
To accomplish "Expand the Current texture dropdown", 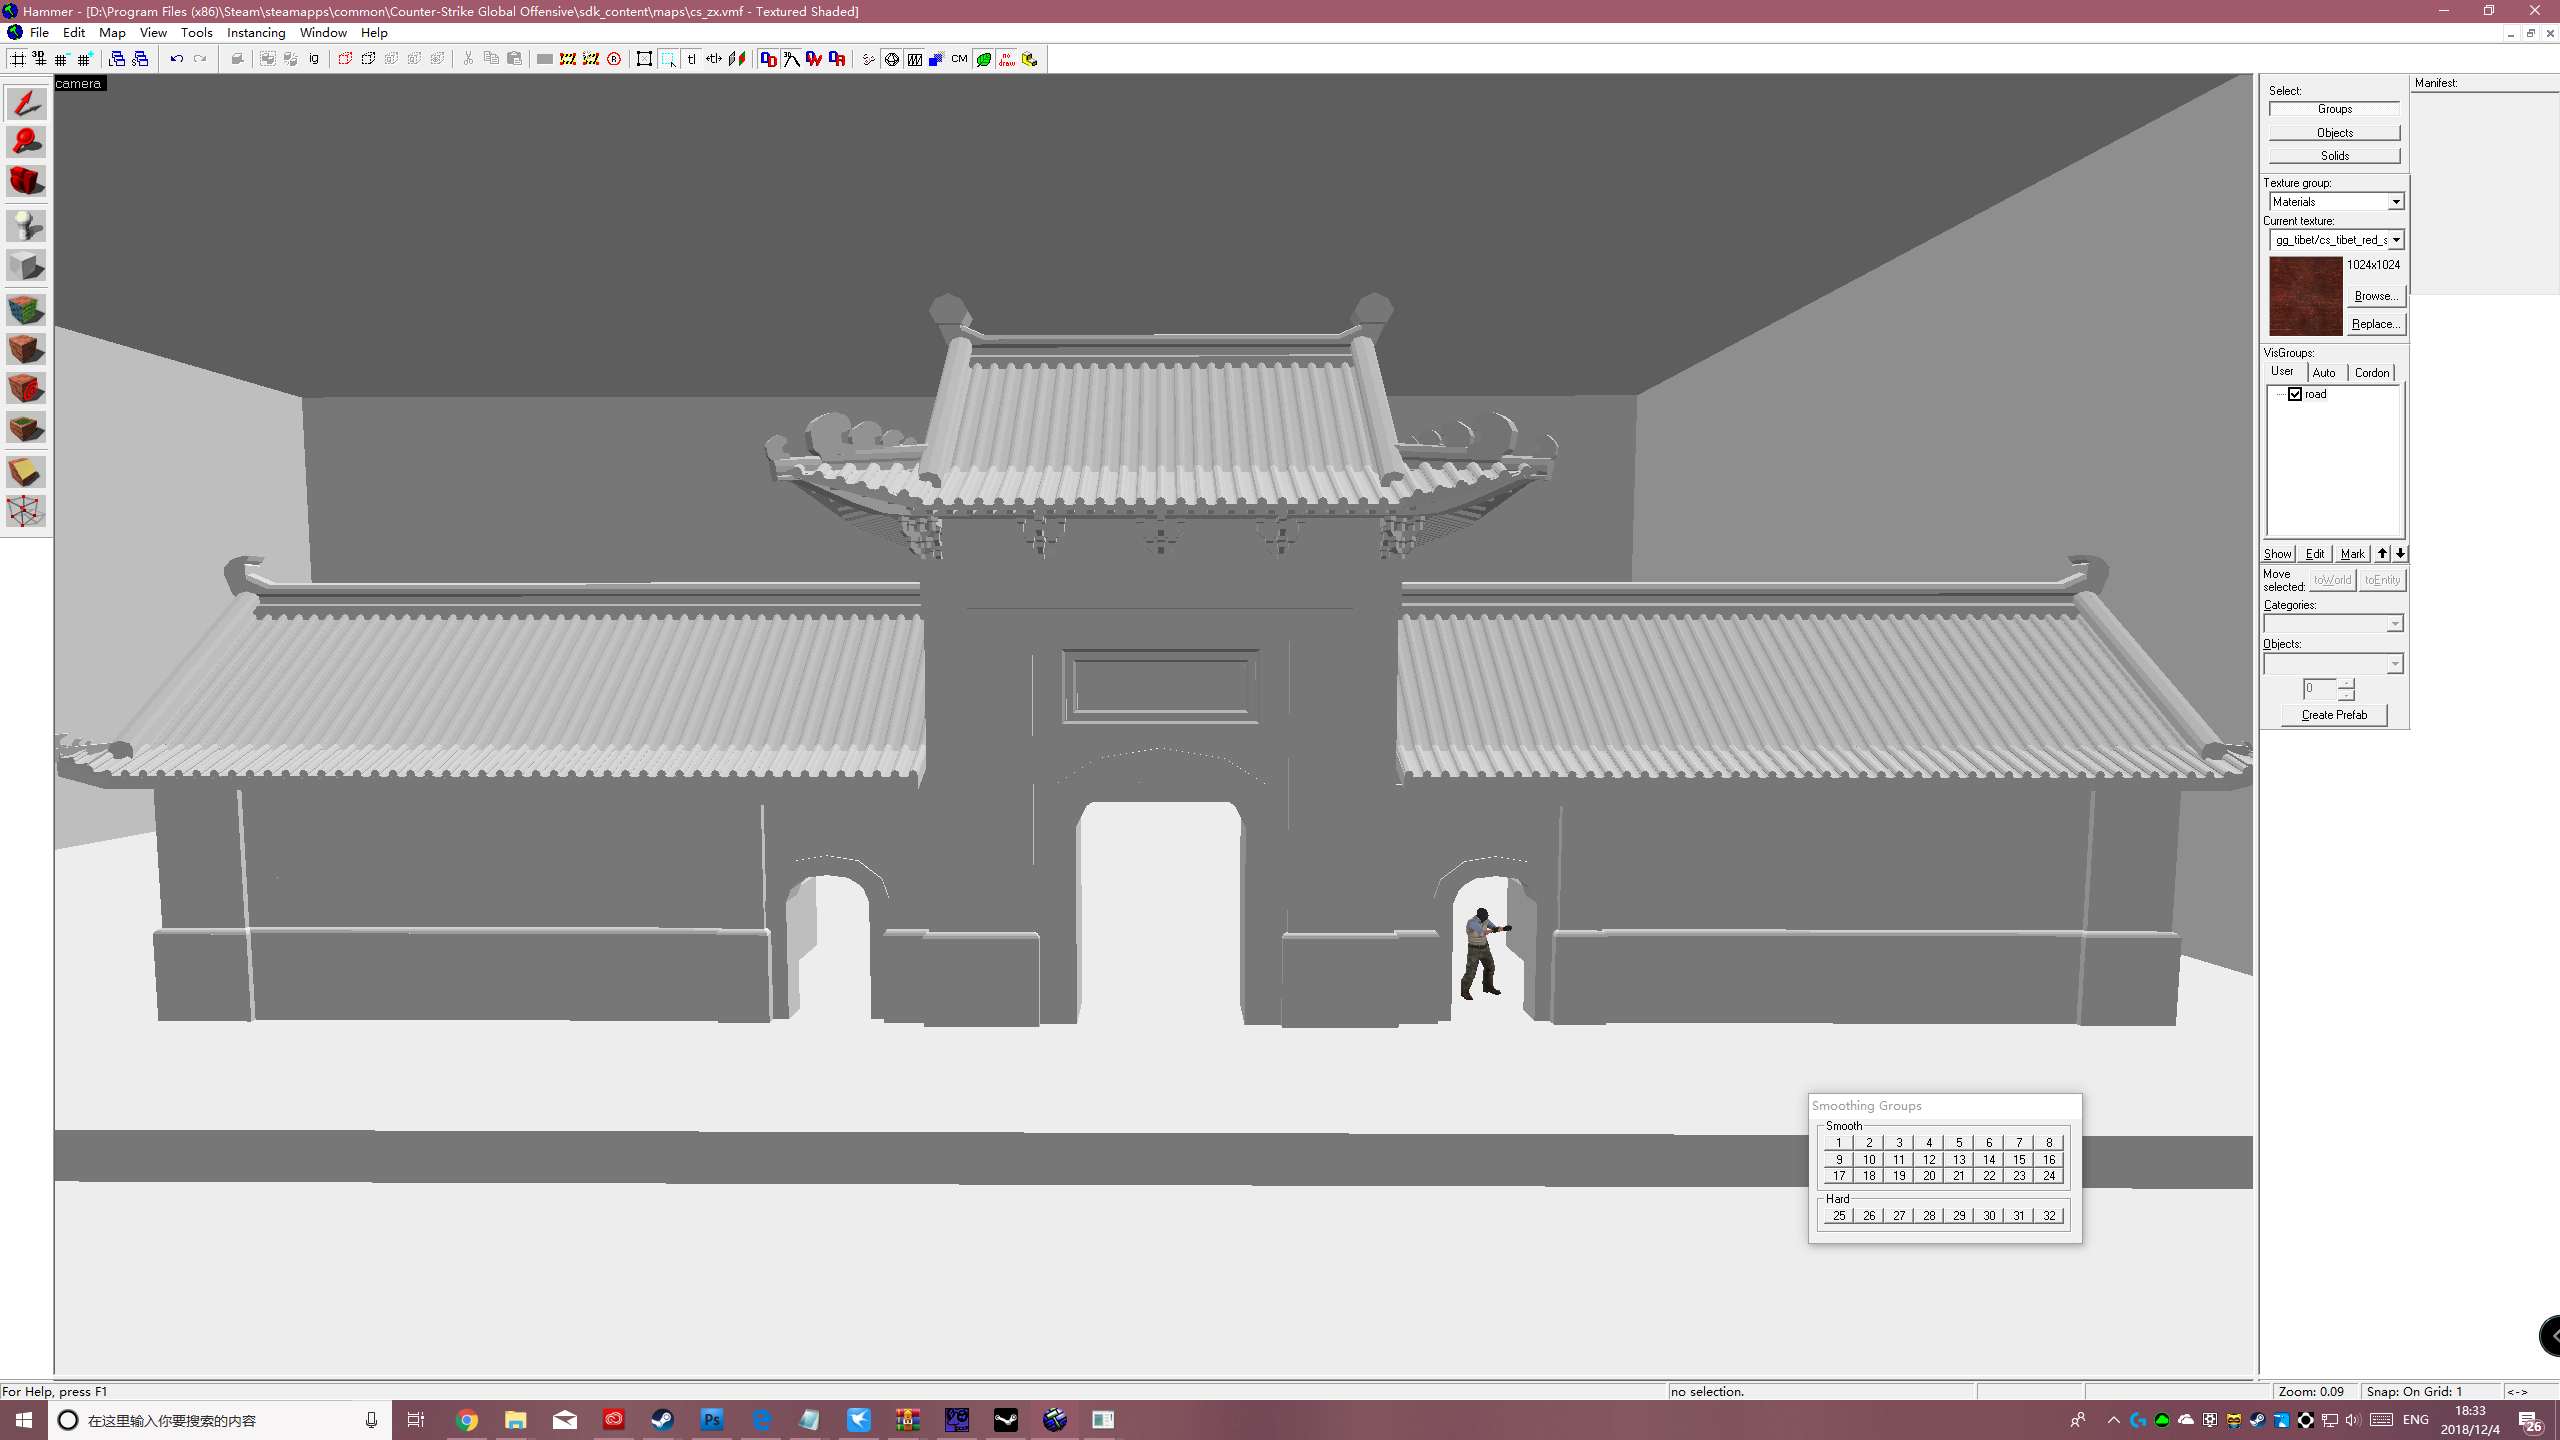I will pos(2396,240).
